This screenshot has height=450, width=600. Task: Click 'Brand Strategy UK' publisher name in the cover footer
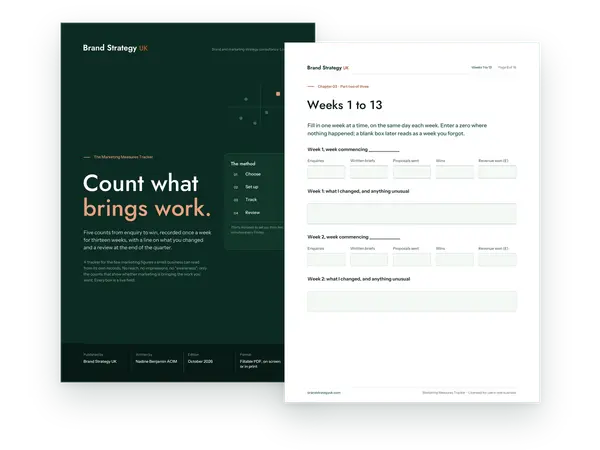point(100,361)
